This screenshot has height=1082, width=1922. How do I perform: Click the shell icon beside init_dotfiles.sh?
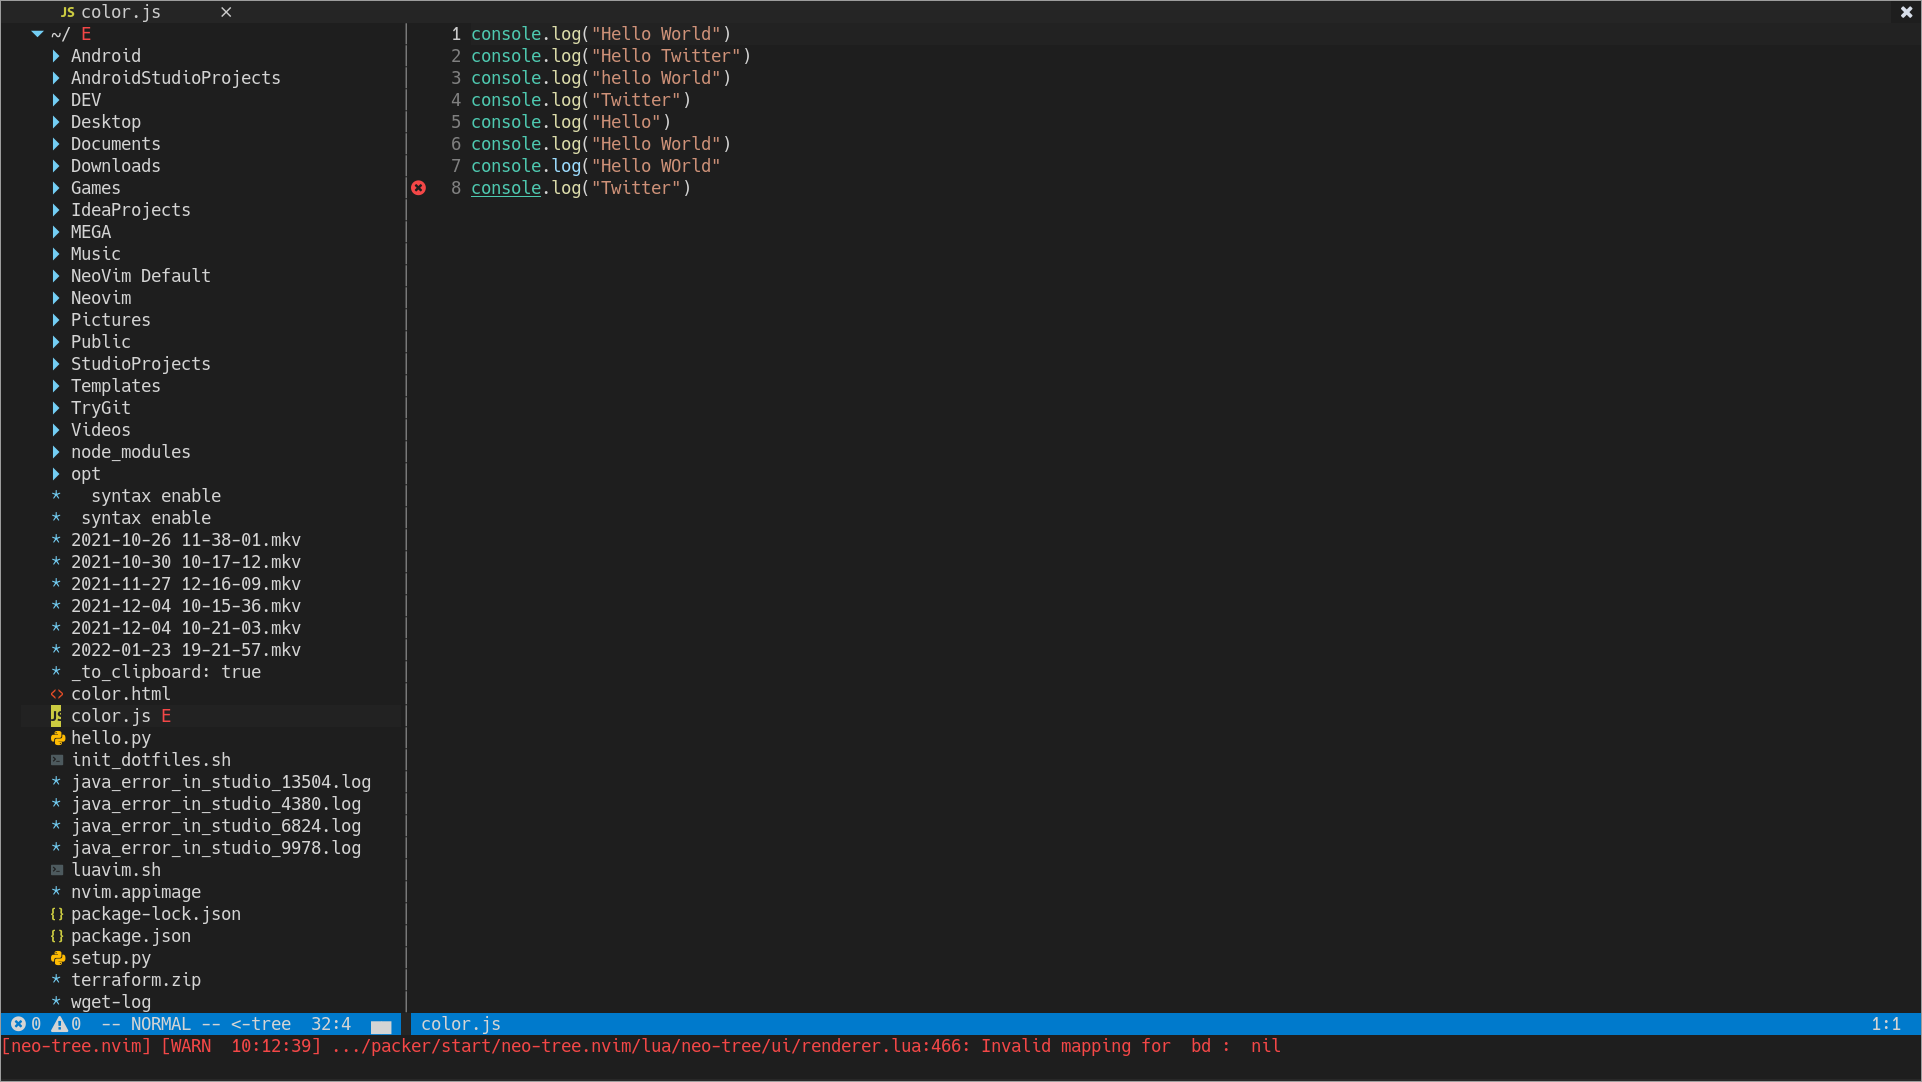[x=57, y=760]
